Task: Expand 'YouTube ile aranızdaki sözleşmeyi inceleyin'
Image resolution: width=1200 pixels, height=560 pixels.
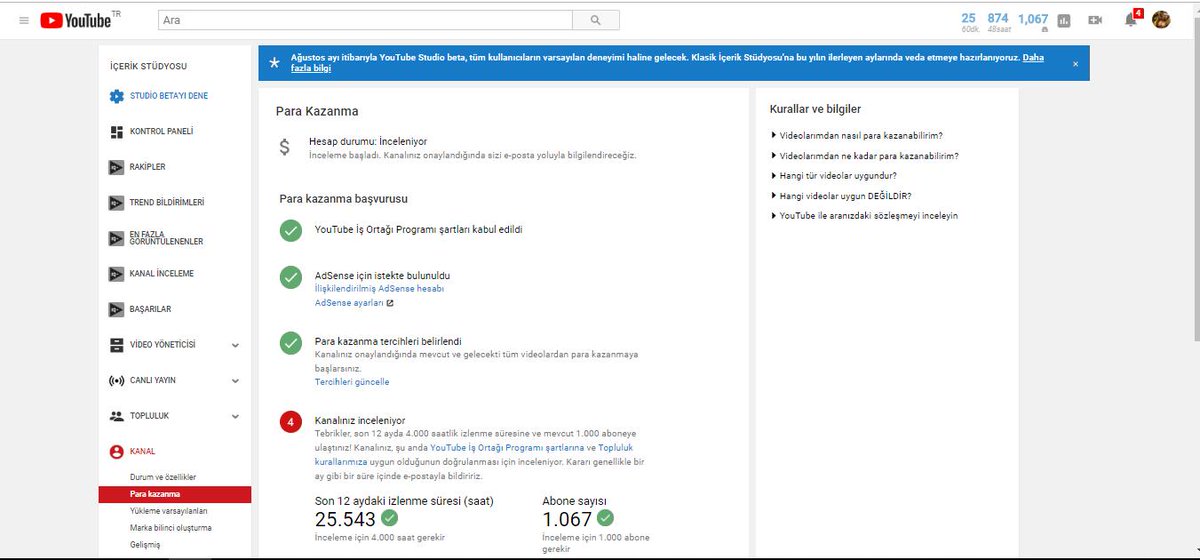Action: click(x=864, y=215)
